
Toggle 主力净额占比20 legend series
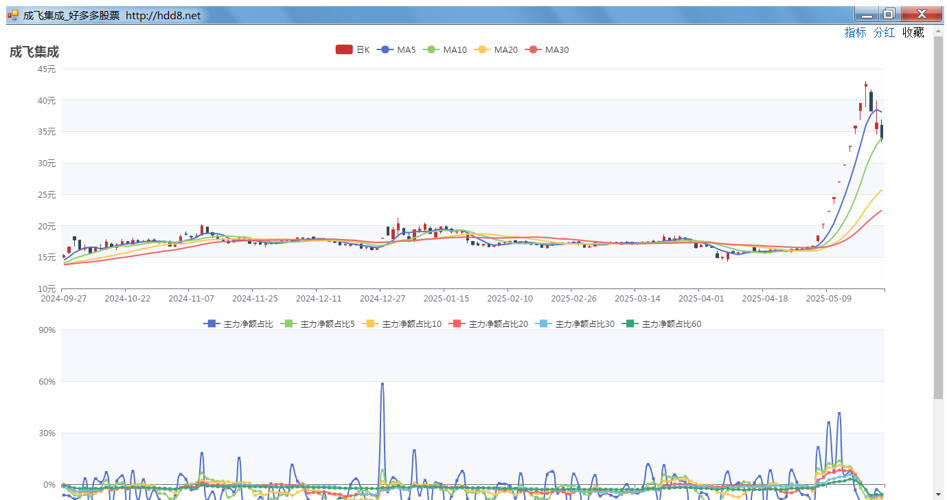click(488, 324)
